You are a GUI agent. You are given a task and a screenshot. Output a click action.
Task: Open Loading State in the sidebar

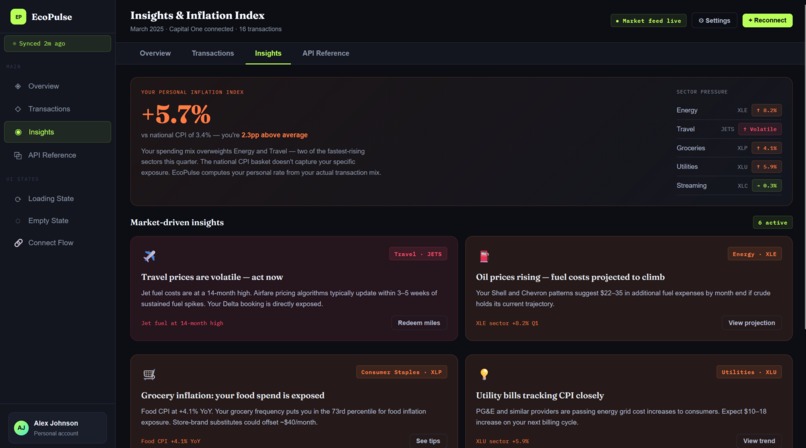point(58,199)
